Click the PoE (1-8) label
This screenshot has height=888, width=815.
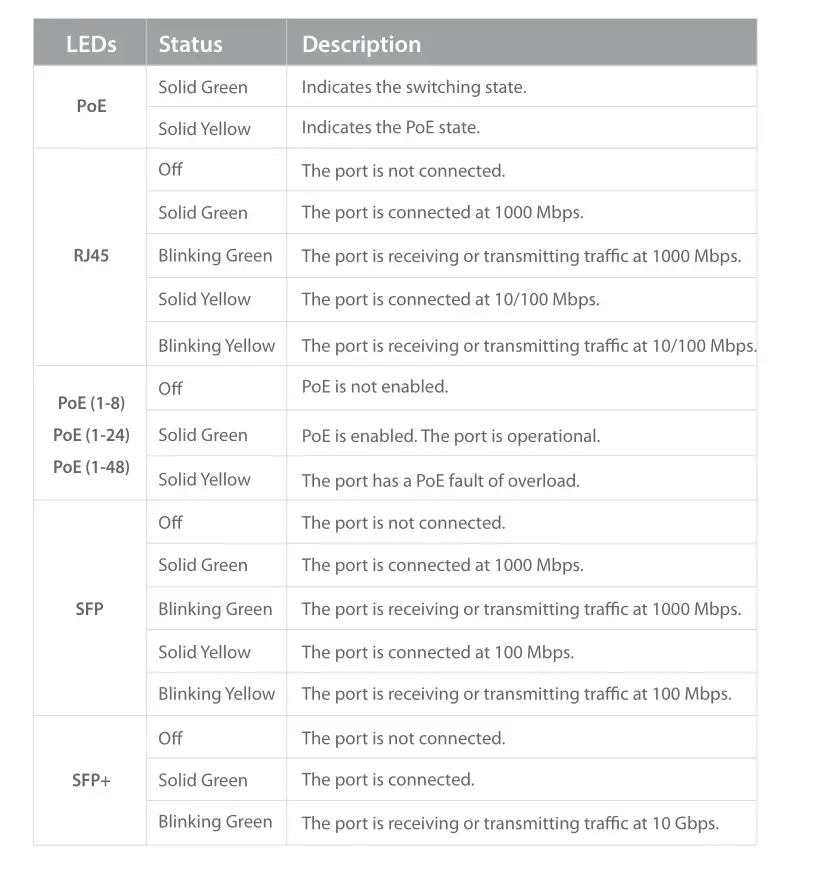tap(91, 403)
